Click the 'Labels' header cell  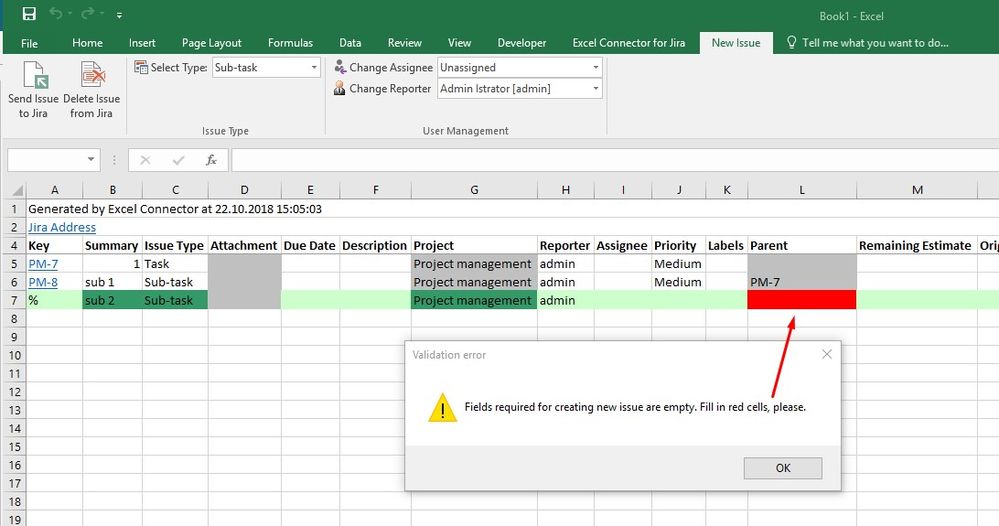click(726, 245)
